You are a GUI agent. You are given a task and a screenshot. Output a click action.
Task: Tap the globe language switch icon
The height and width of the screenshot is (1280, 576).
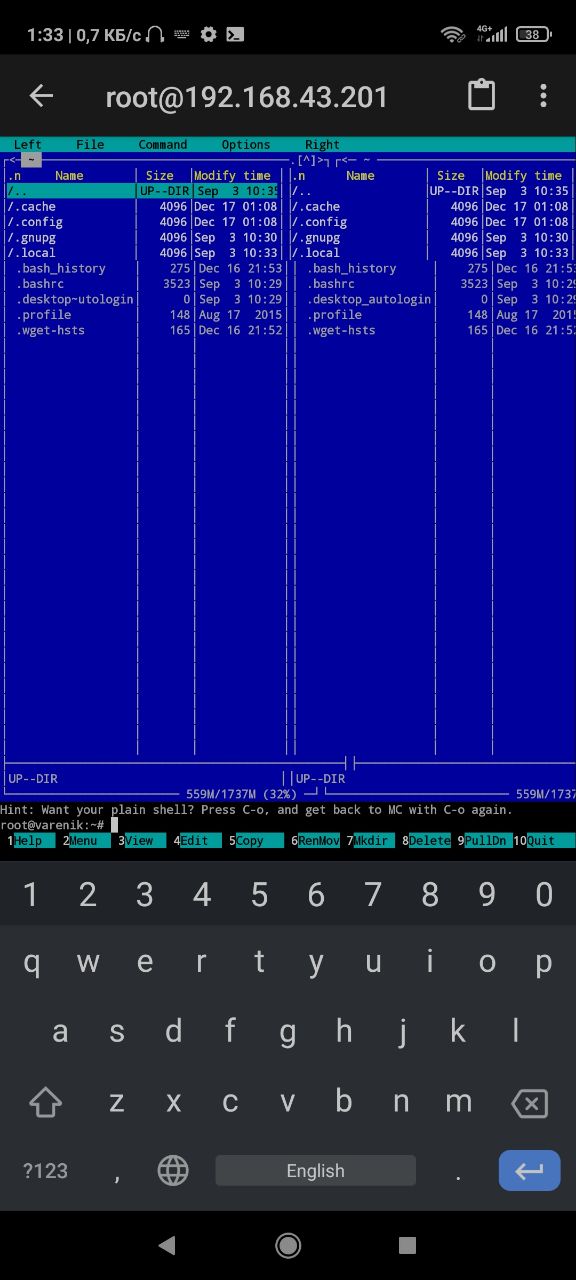[173, 1170]
